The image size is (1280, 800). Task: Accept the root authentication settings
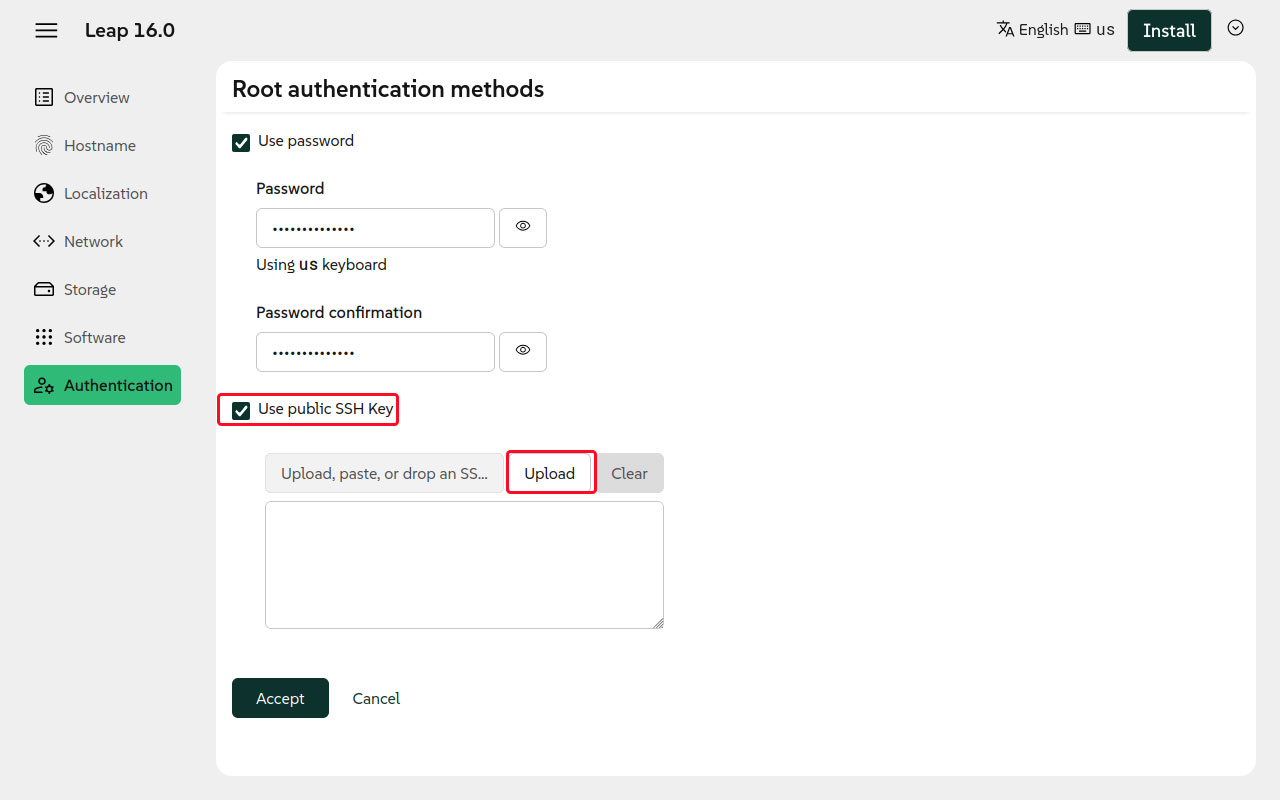280,698
